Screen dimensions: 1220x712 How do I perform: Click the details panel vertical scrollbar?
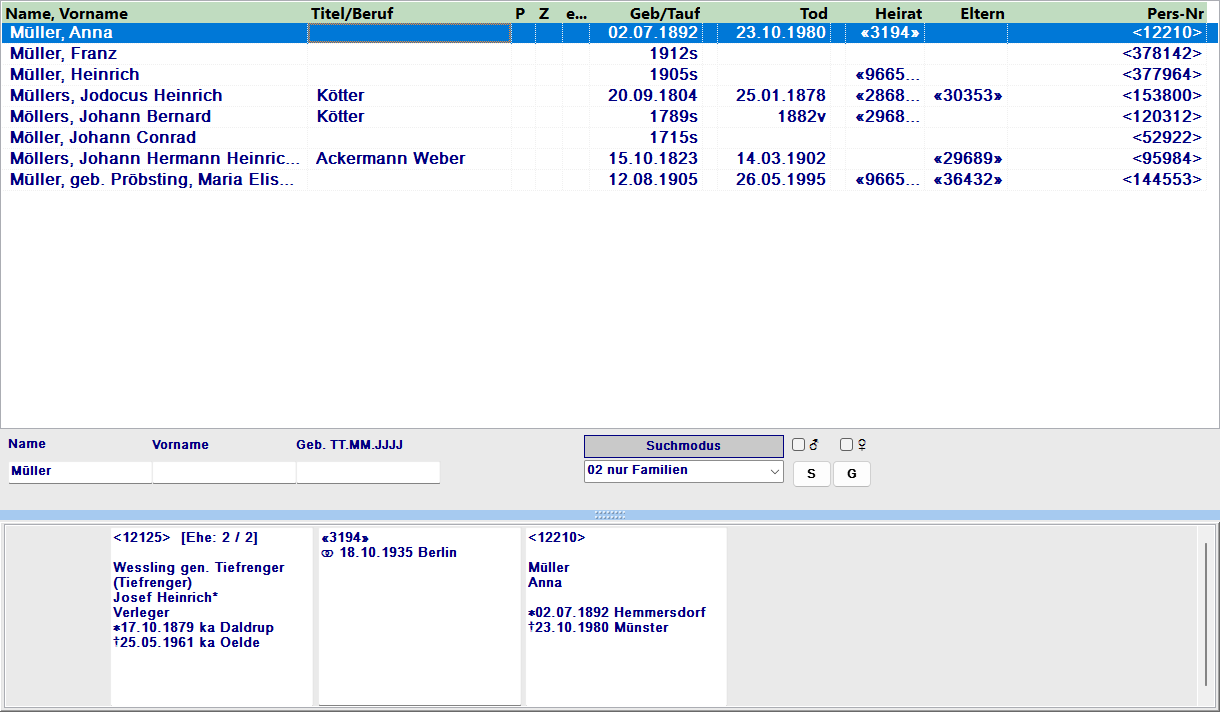click(x=1204, y=600)
